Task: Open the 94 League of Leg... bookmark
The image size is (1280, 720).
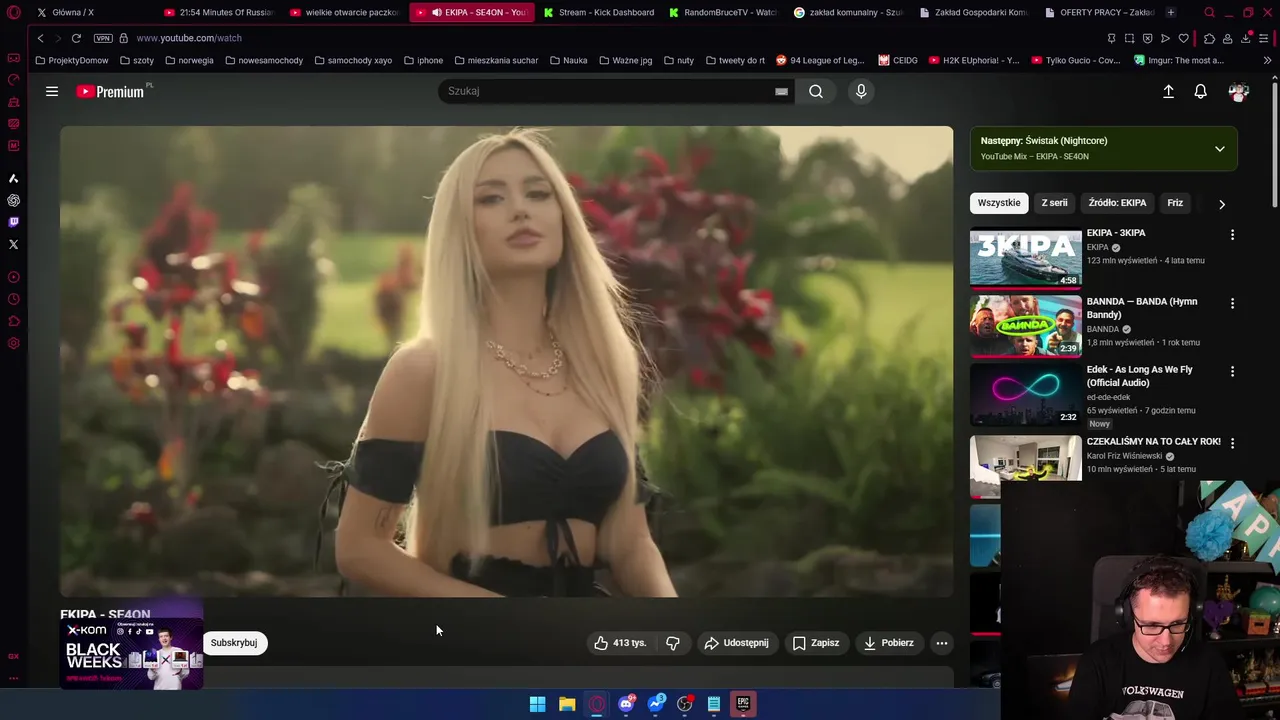Action: click(820, 60)
